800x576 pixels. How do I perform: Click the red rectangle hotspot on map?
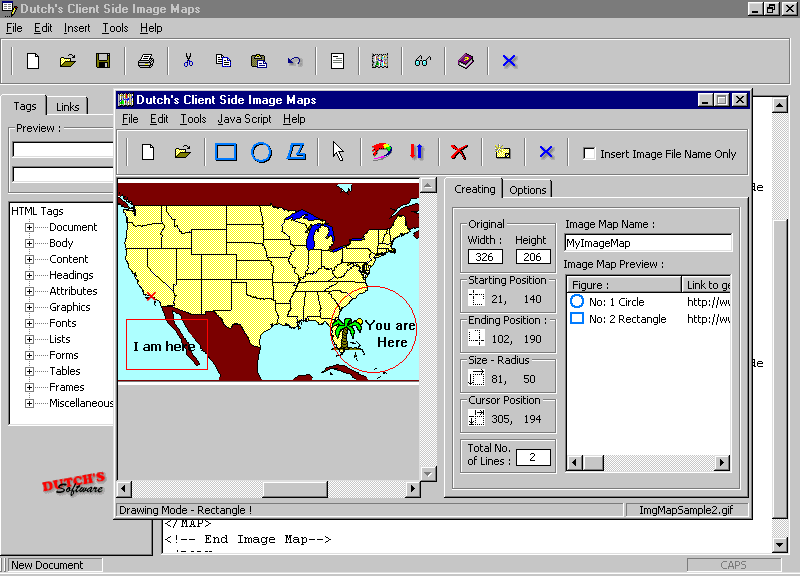coord(167,344)
